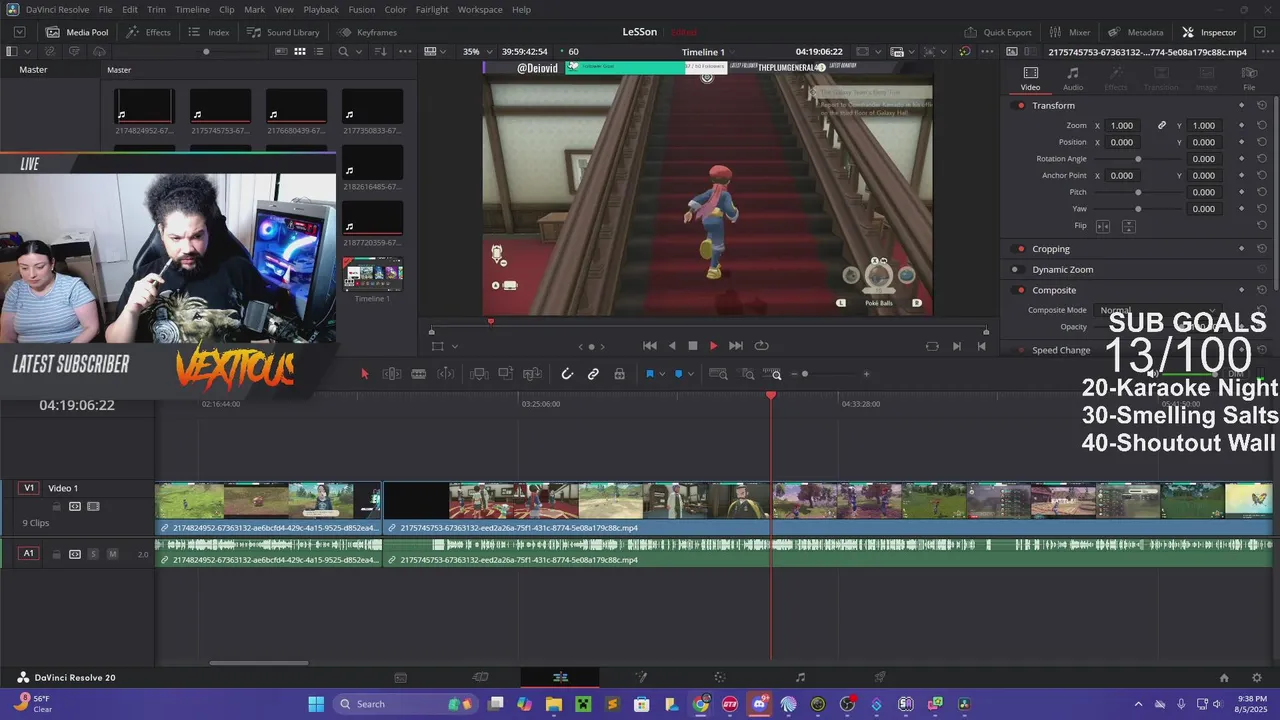
Task: Adjust the Pitch slider
Action: [1138, 192]
